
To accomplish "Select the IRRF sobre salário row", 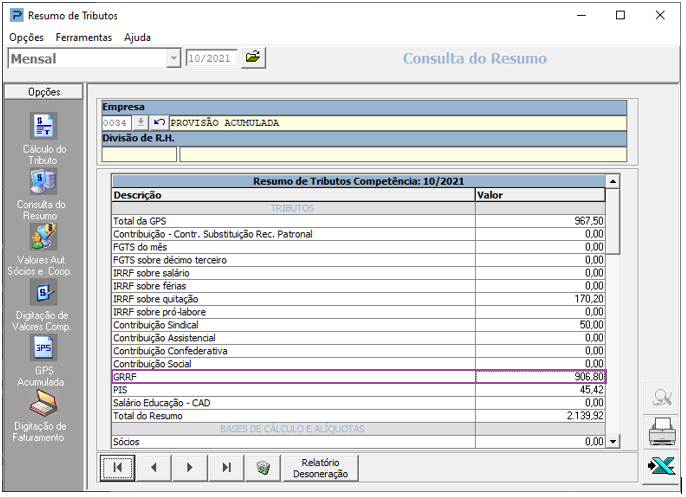I will click(358, 273).
